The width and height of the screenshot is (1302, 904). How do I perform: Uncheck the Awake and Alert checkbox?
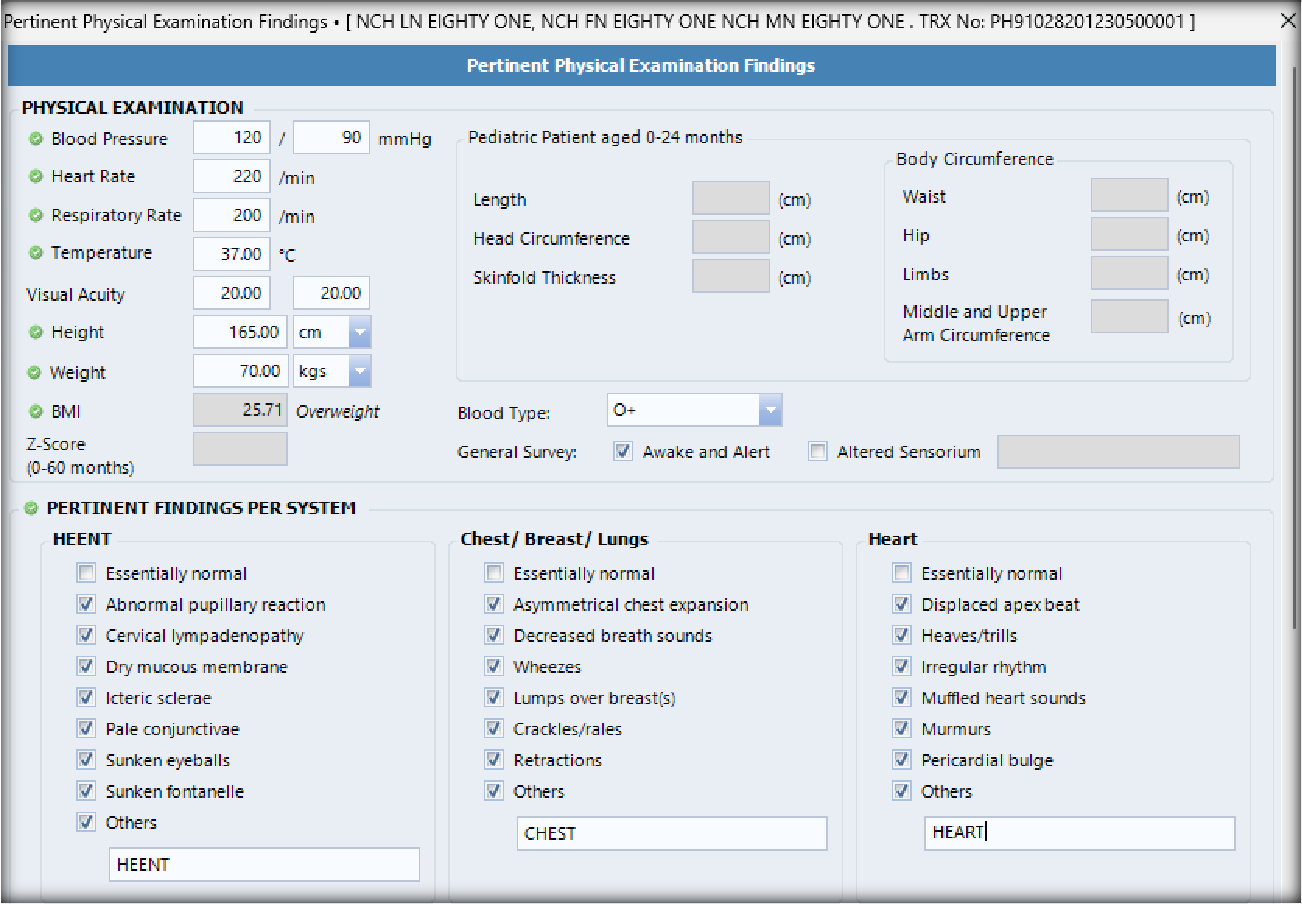coord(623,452)
